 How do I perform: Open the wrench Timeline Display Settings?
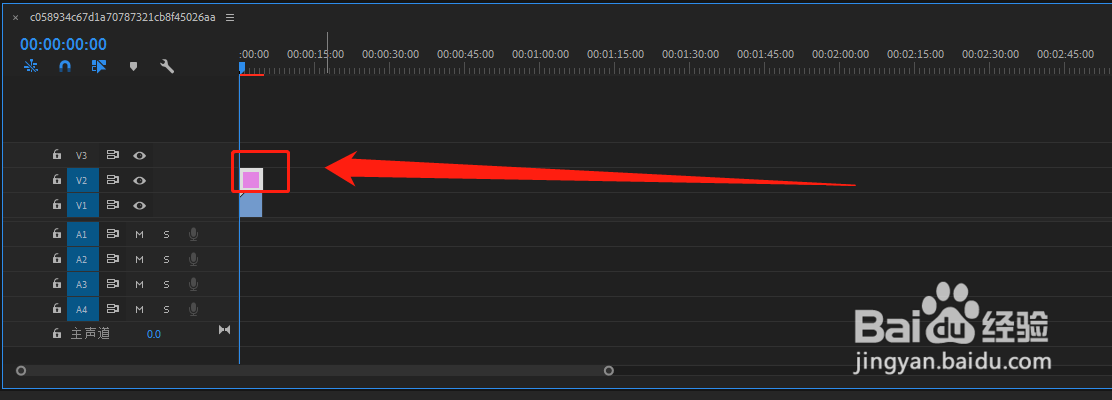(167, 66)
